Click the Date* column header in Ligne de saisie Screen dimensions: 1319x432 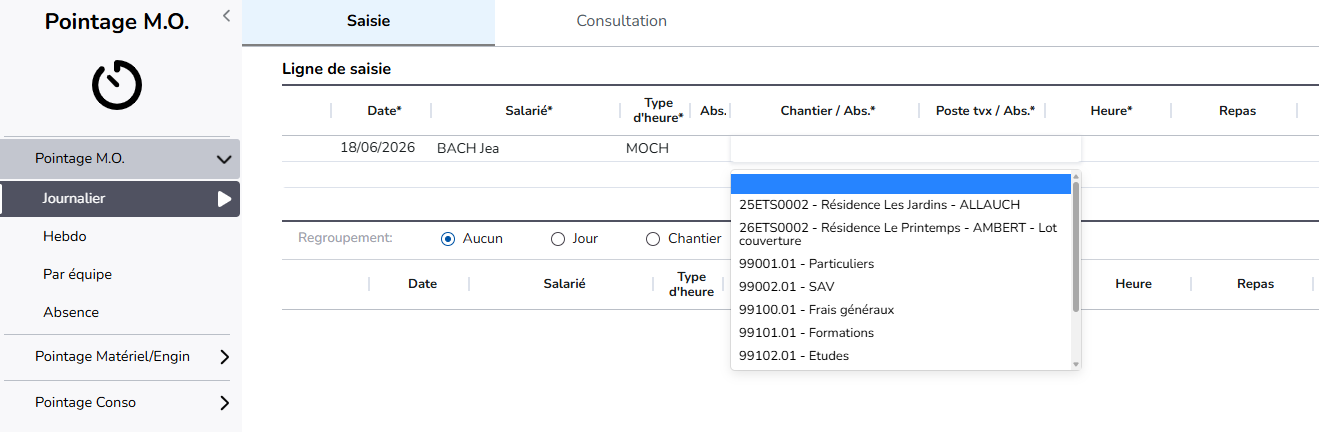[385, 111]
